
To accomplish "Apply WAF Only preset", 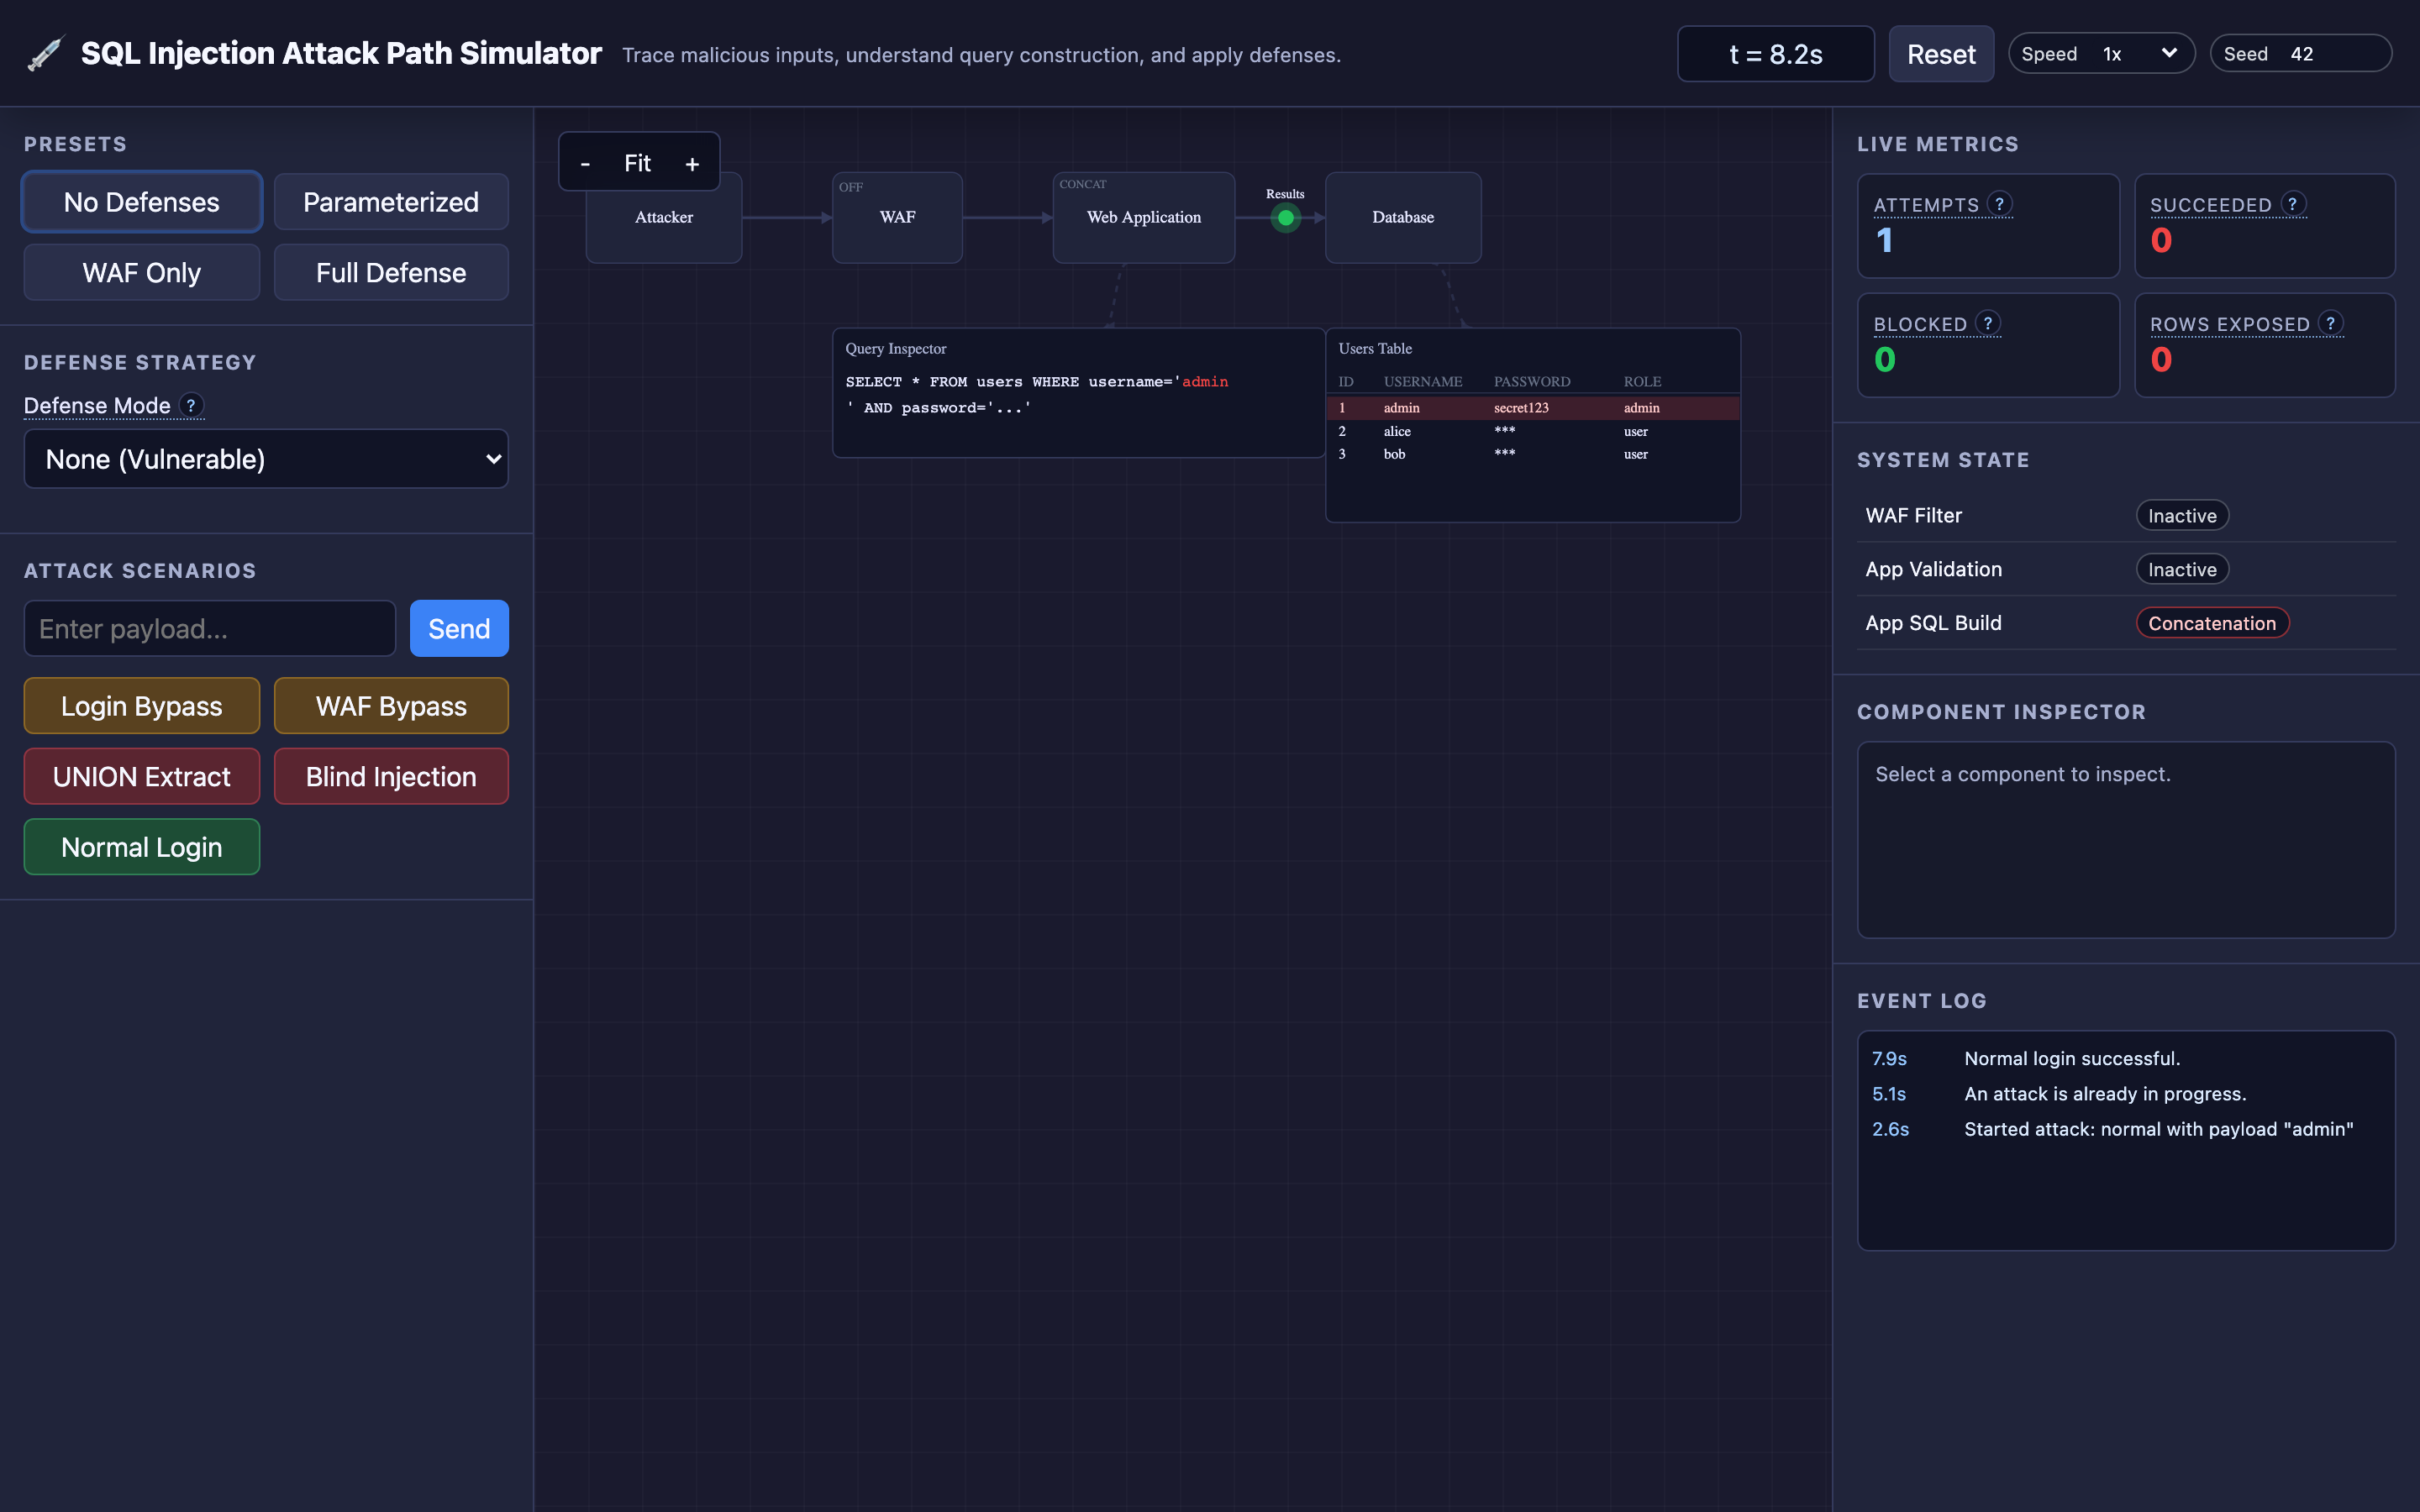I will (x=142, y=272).
